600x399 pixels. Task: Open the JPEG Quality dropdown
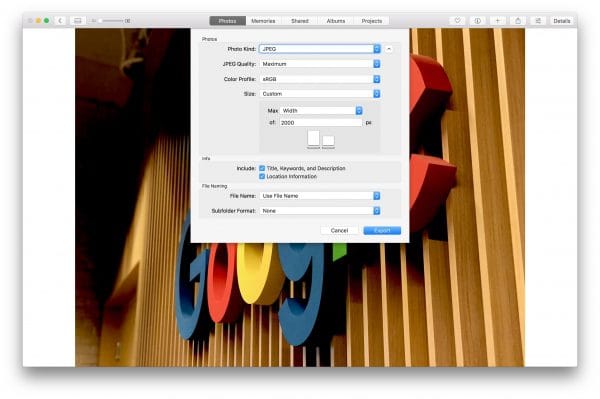(320, 64)
